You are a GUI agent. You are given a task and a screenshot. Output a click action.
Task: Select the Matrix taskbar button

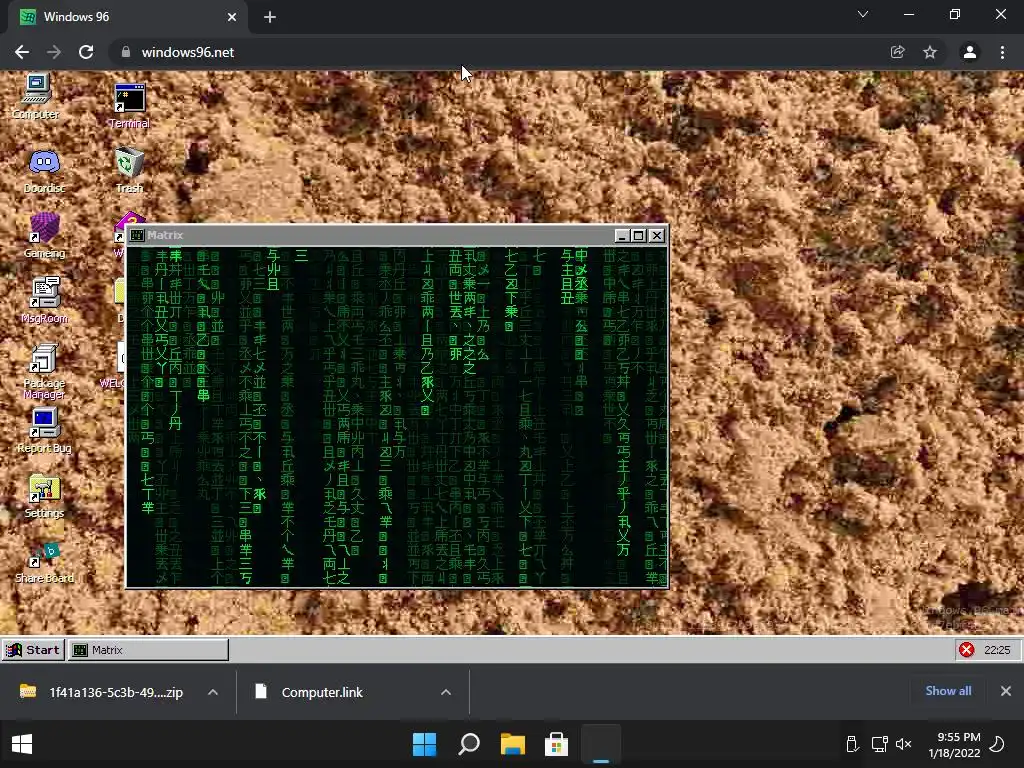148,650
